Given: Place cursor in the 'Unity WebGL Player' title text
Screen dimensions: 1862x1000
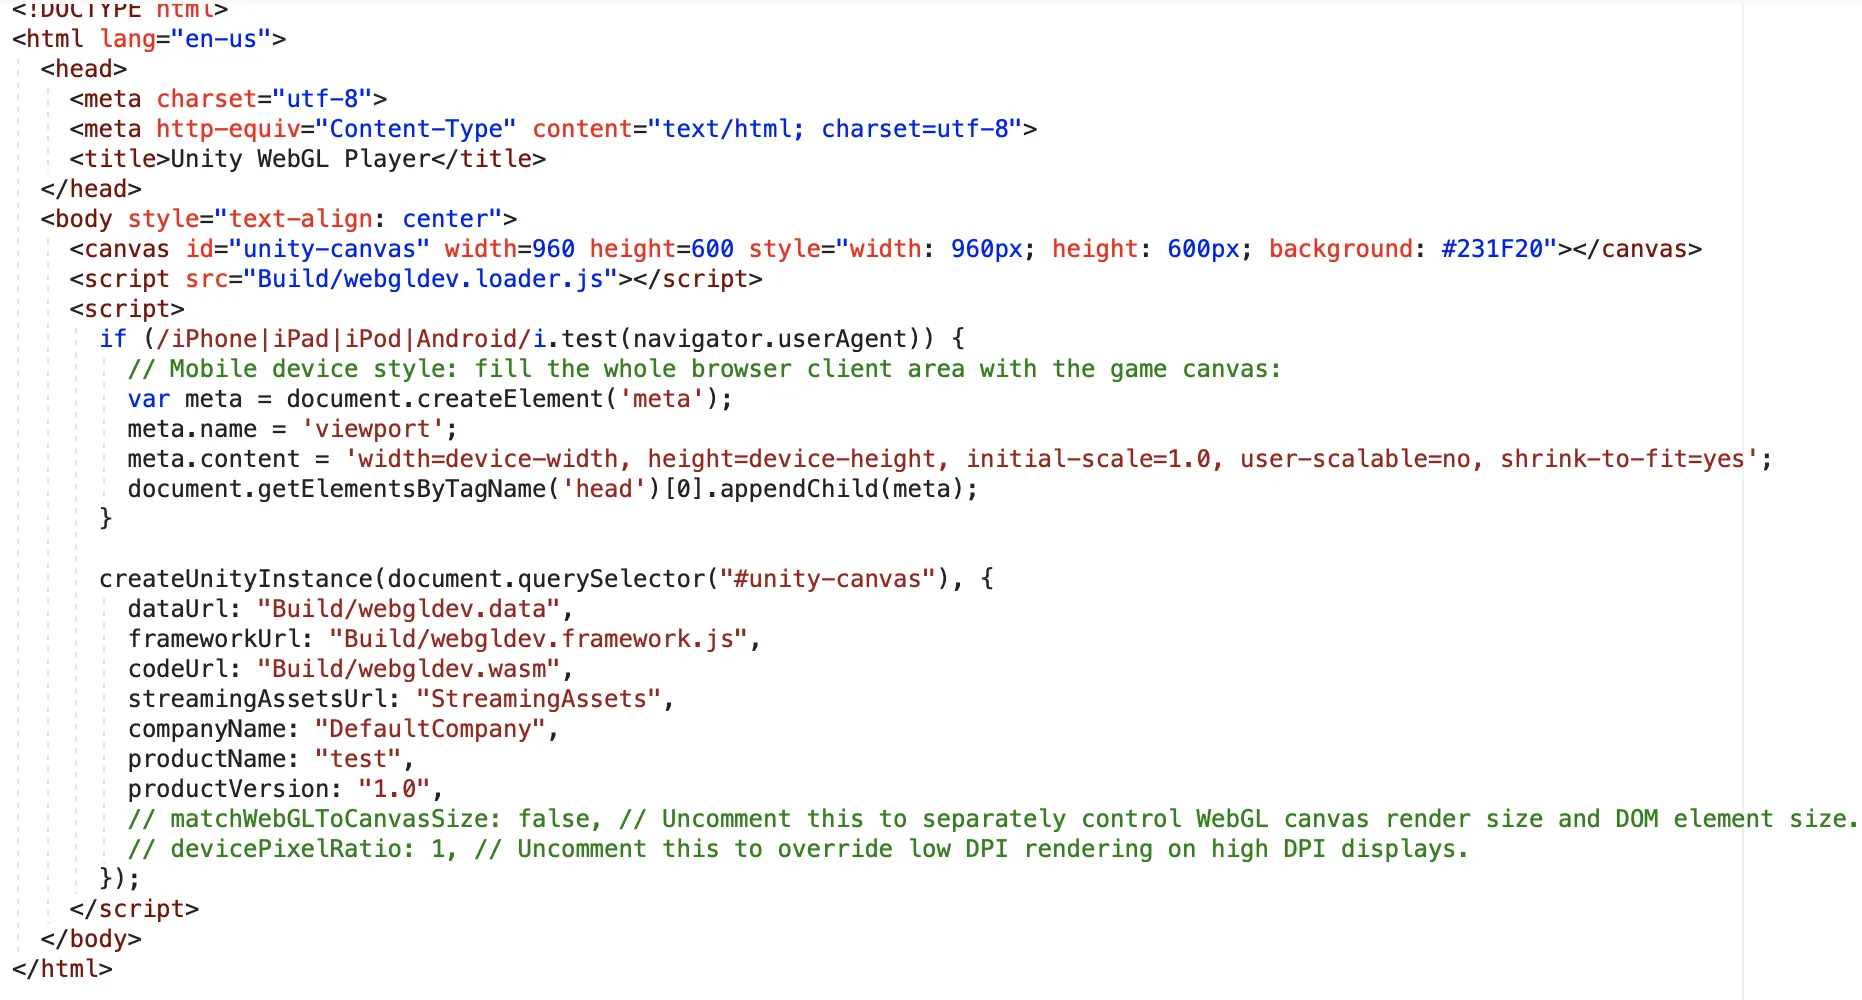Looking at the screenshot, I should [300, 159].
